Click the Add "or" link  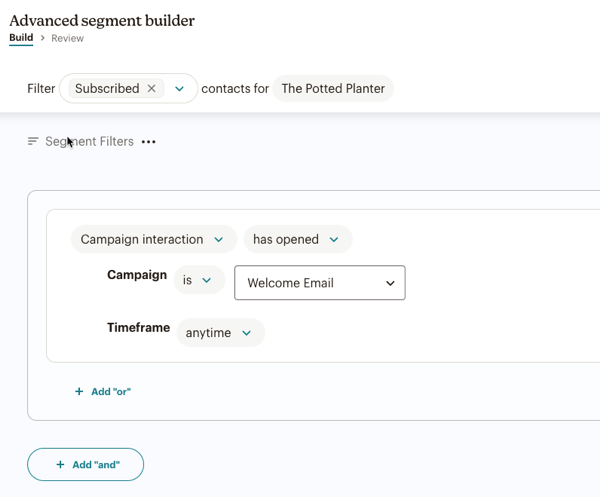tap(110, 392)
